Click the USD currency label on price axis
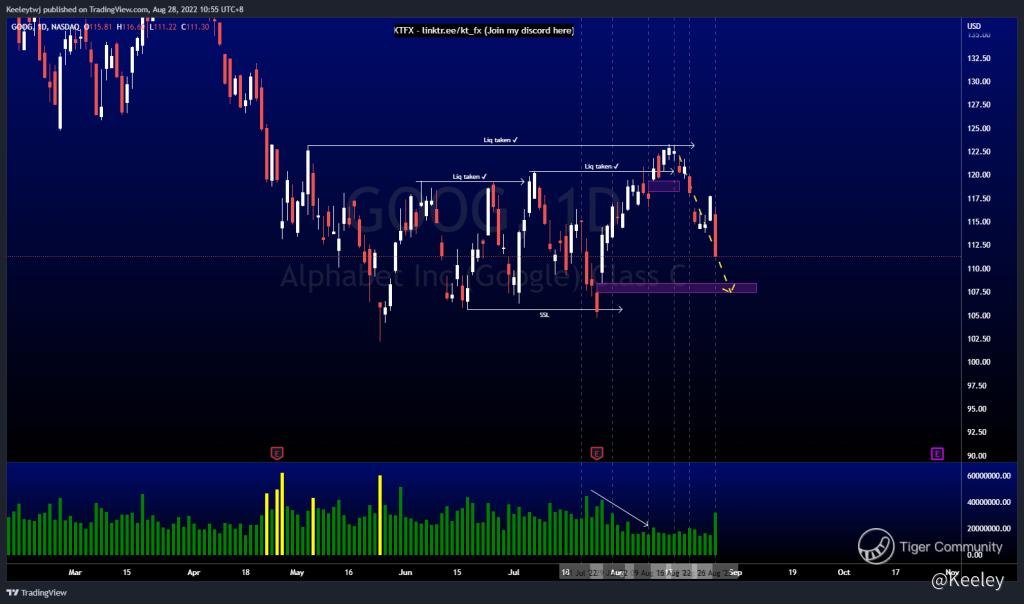This screenshot has width=1024, height=604. [x=974, y=26]
